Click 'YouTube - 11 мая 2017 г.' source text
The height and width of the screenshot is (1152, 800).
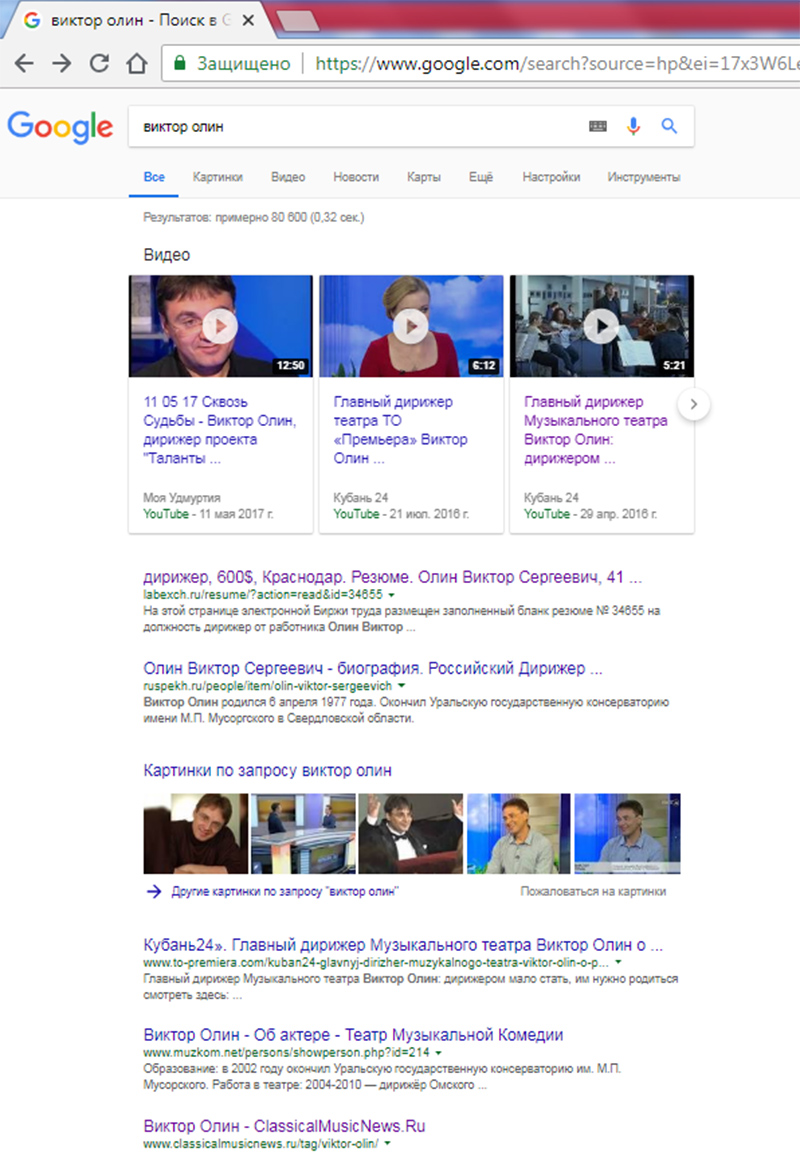tap(208, 514)
